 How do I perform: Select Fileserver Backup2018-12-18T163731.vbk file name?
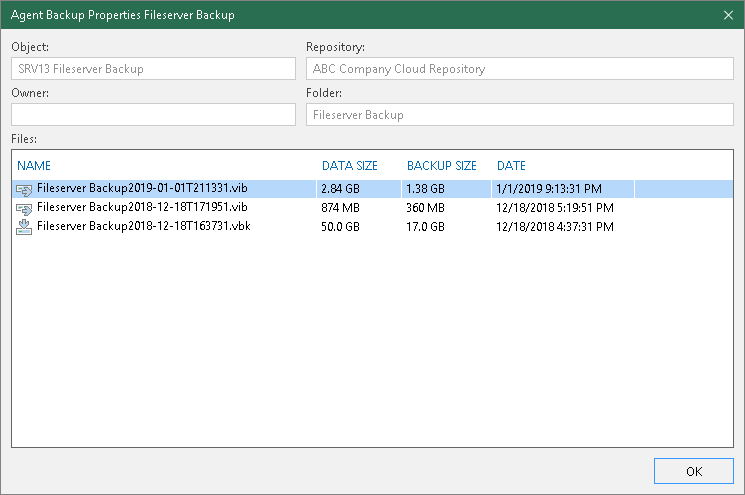143,226
